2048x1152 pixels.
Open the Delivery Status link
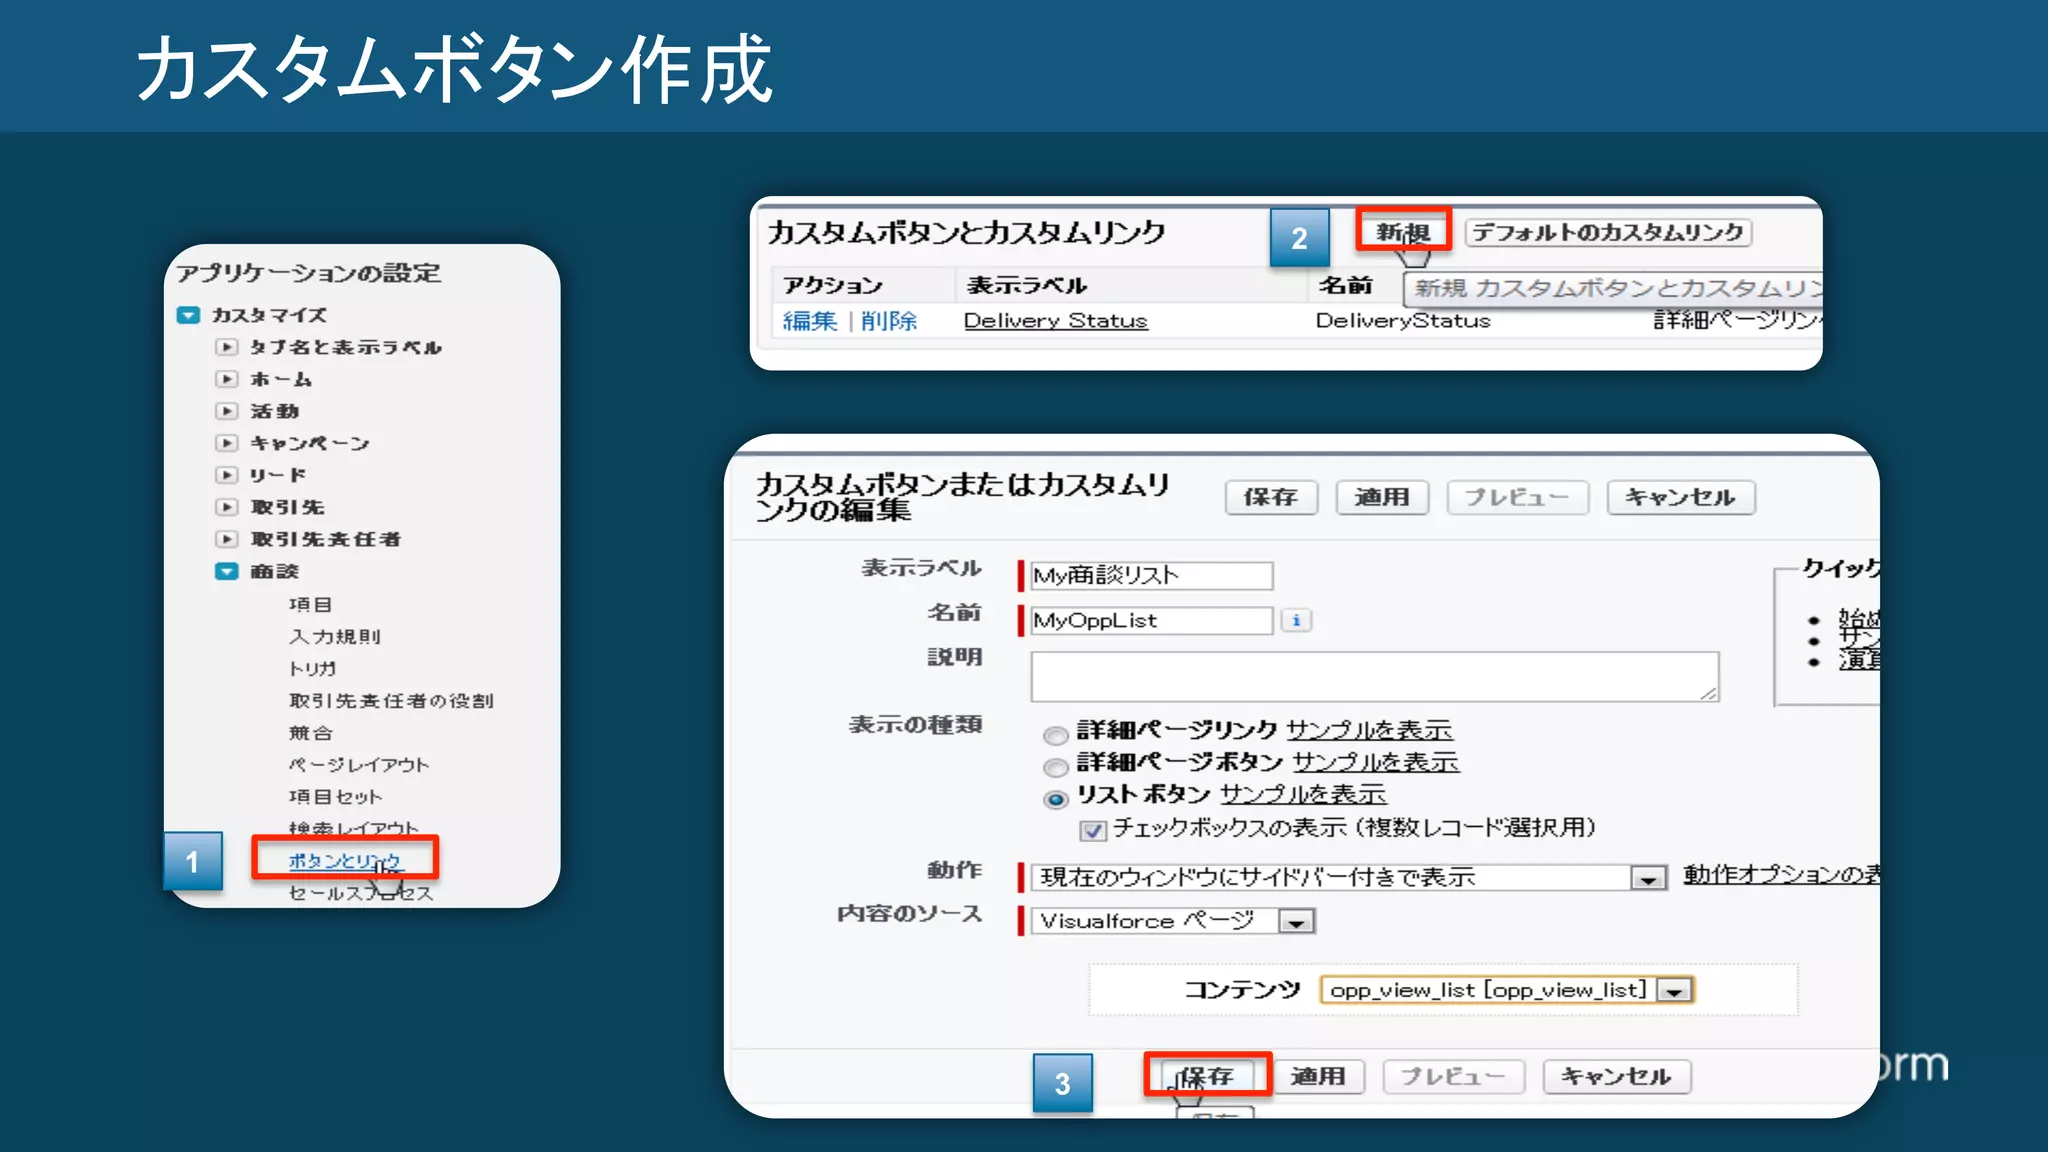coord(1055,321)
